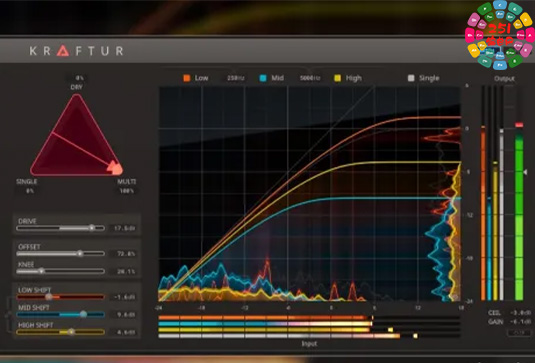The image size is (535, 363).
Task: Click the Low band label
Action: (201, 78)
